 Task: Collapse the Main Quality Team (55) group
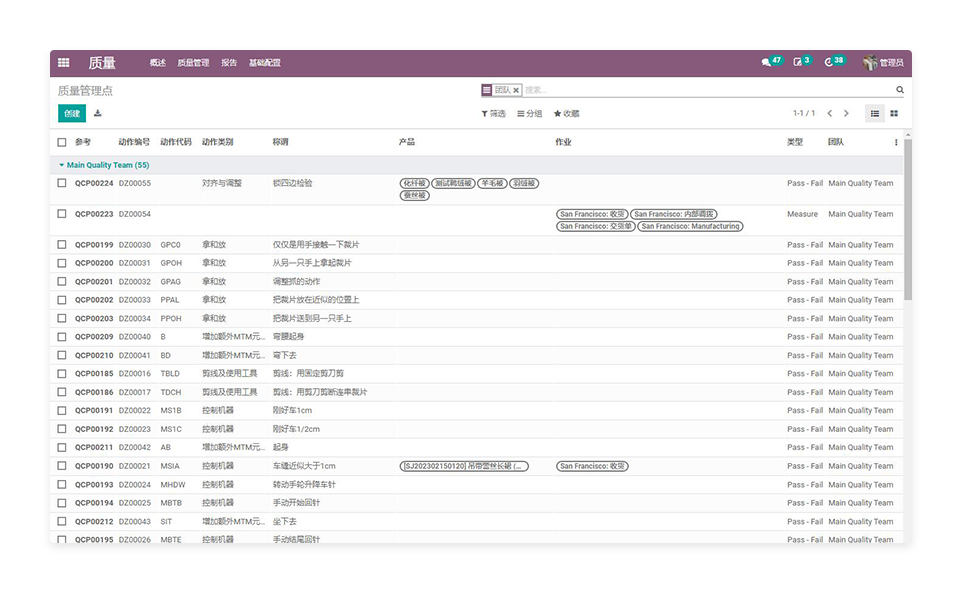tap(107, 165)
